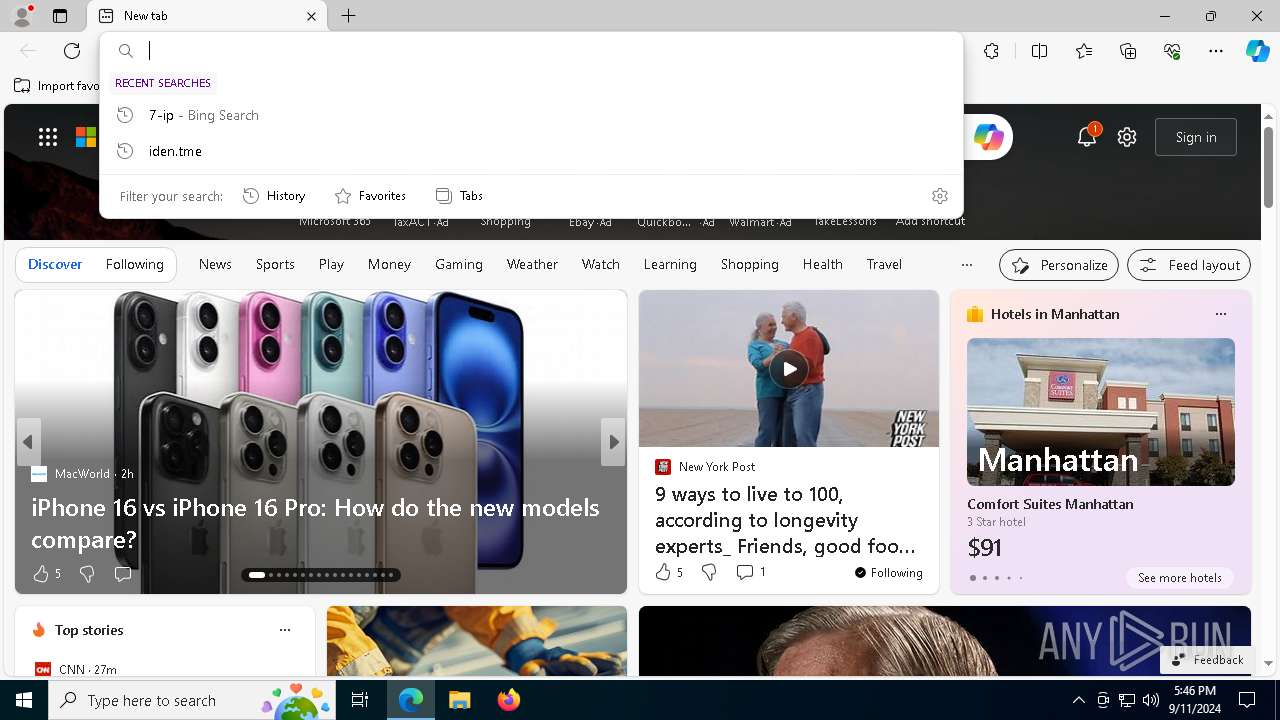Viewport: 1280px width, 720px height.
Task: Open the Sports category
Action: tap(275, 264)
